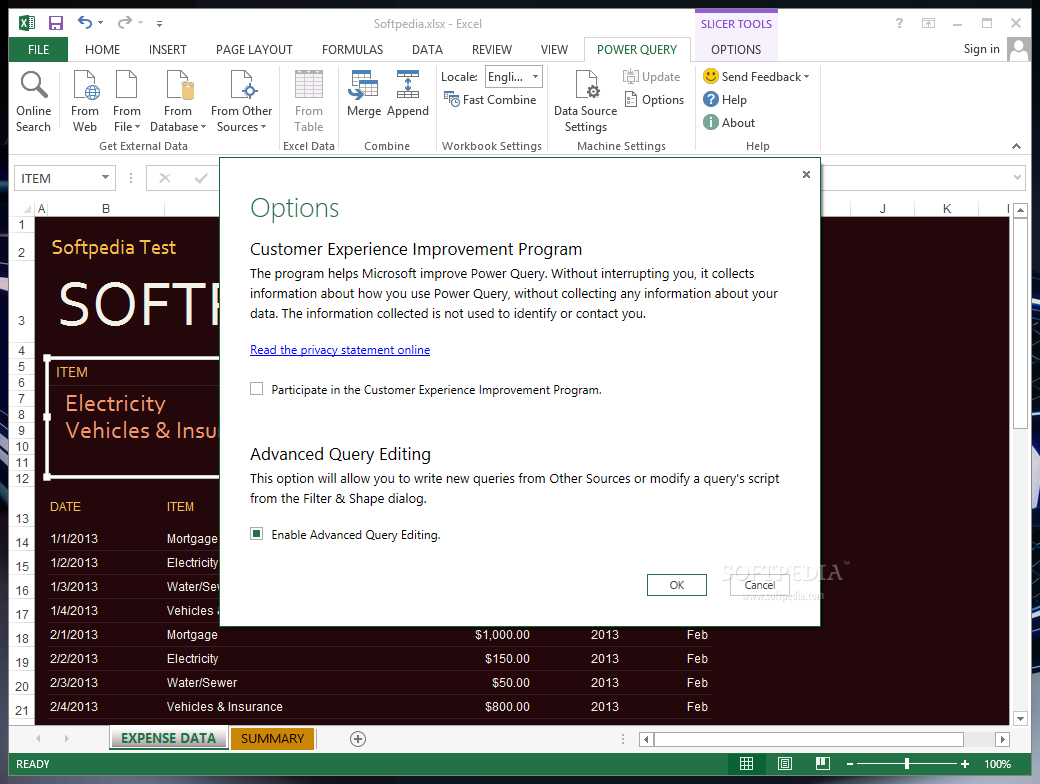Check Participate in Customer Experience Improvement Program
1040x784 pixels.
click(257, 389)
